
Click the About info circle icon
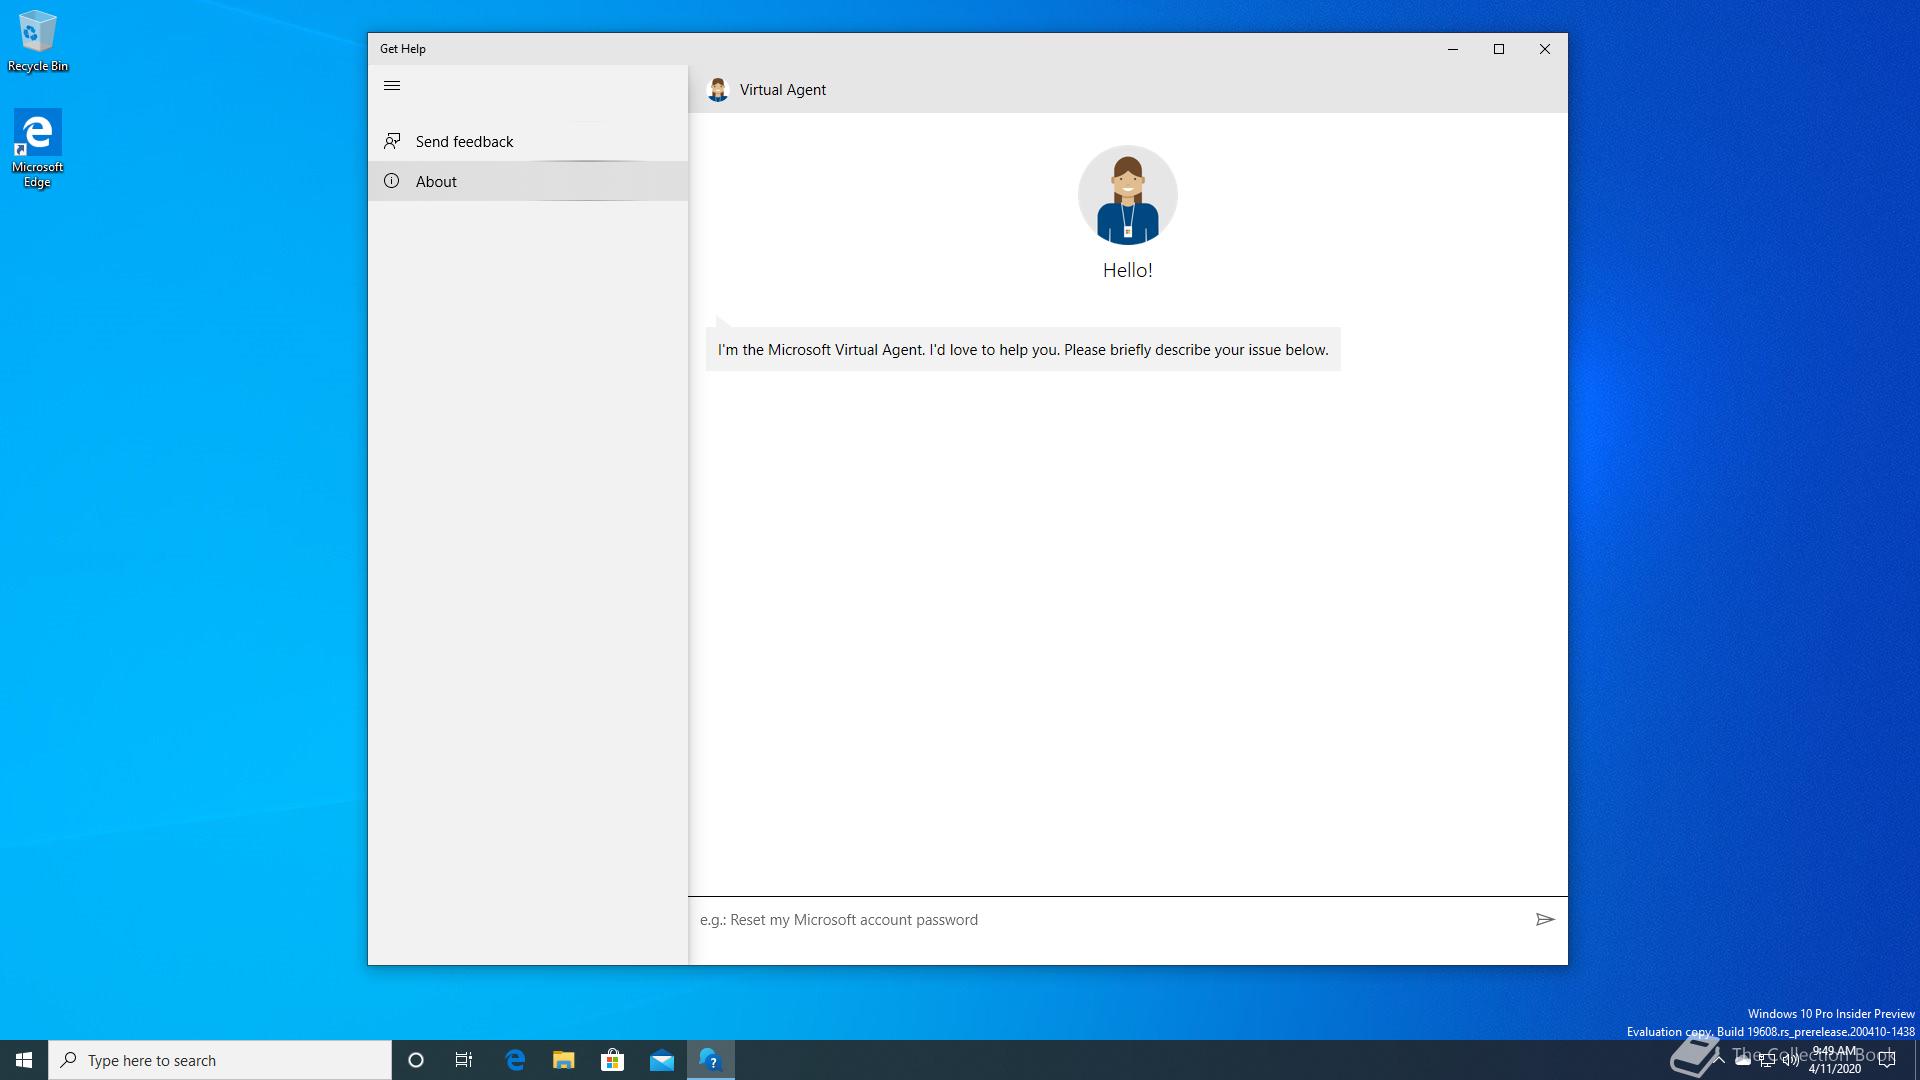pos(392,181)
